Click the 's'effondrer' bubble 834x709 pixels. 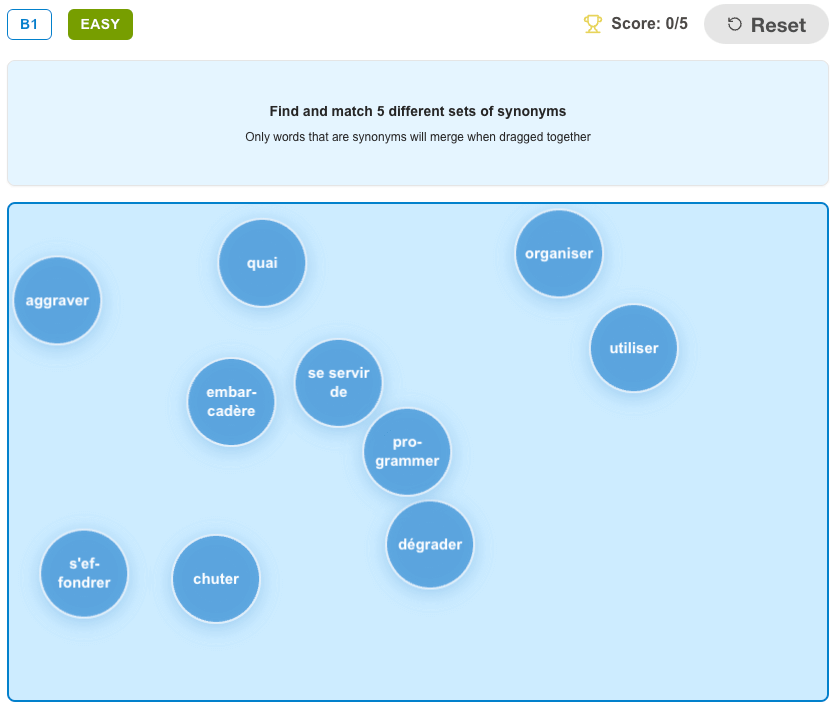coord(84,573)
